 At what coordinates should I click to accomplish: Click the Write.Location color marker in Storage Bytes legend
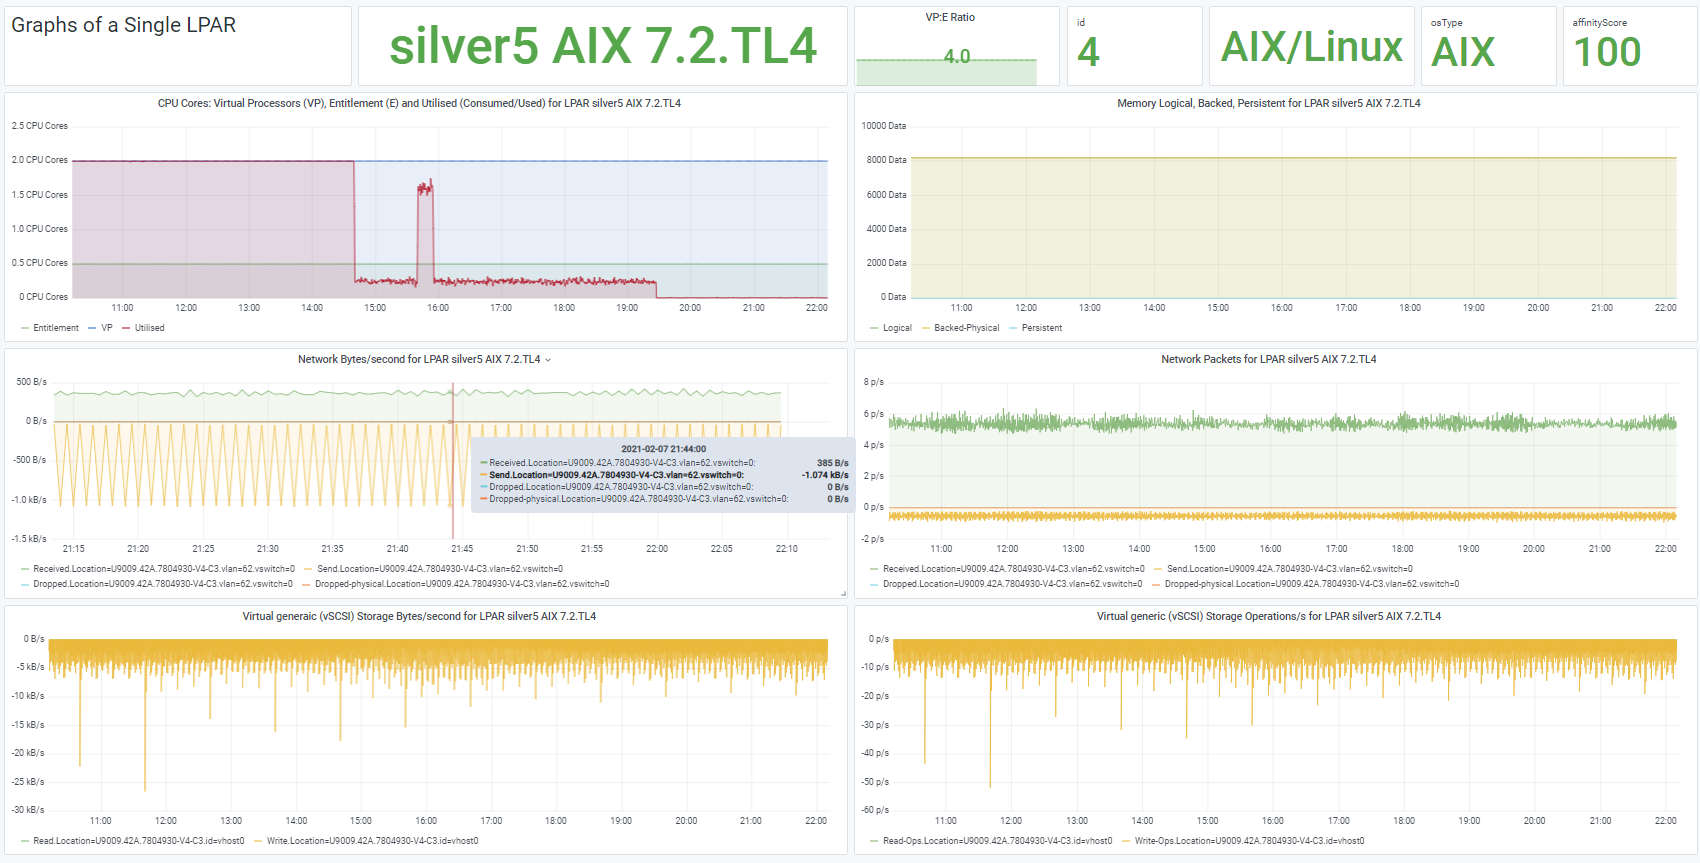pos(259,841)
